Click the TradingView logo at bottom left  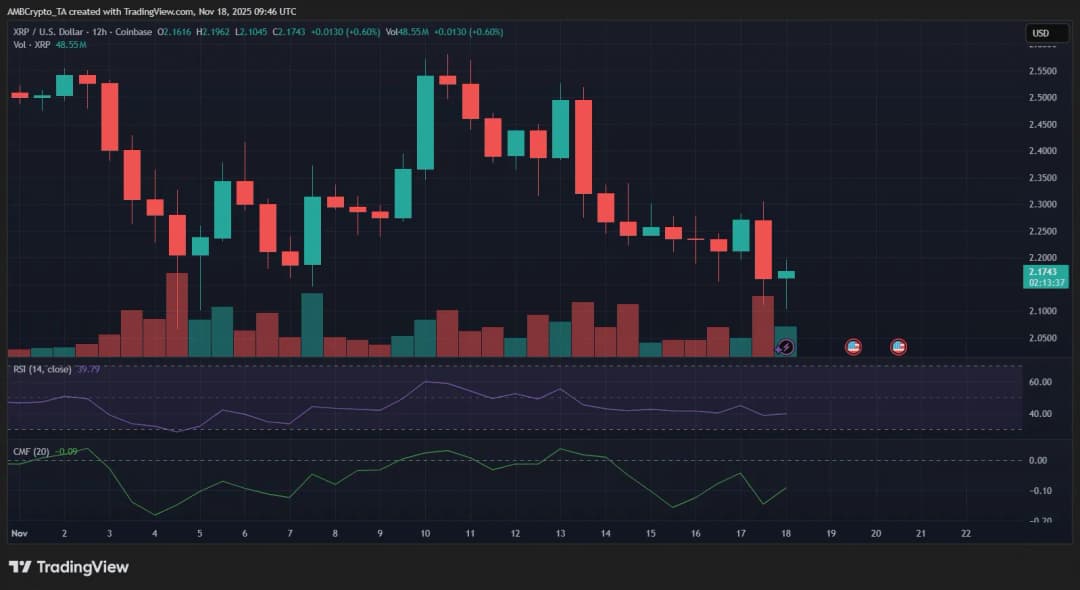[x=69, y=567]
